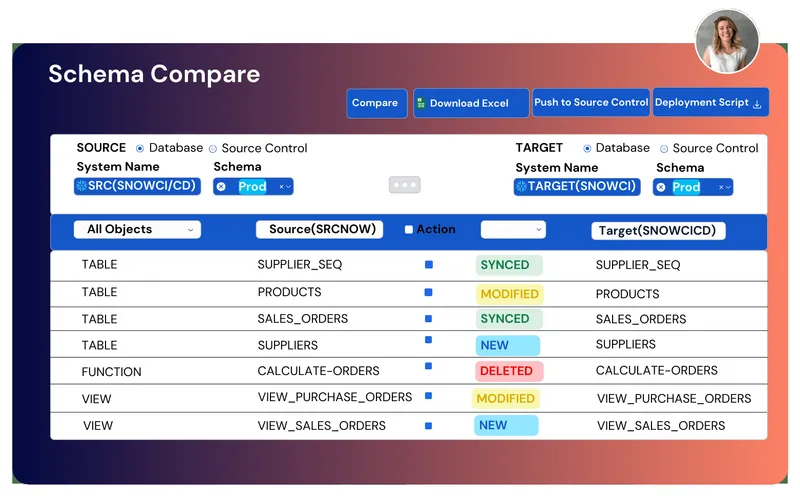Select target cell PRODUCTS
Screen dimensions: 800x496
coord(628,294)
